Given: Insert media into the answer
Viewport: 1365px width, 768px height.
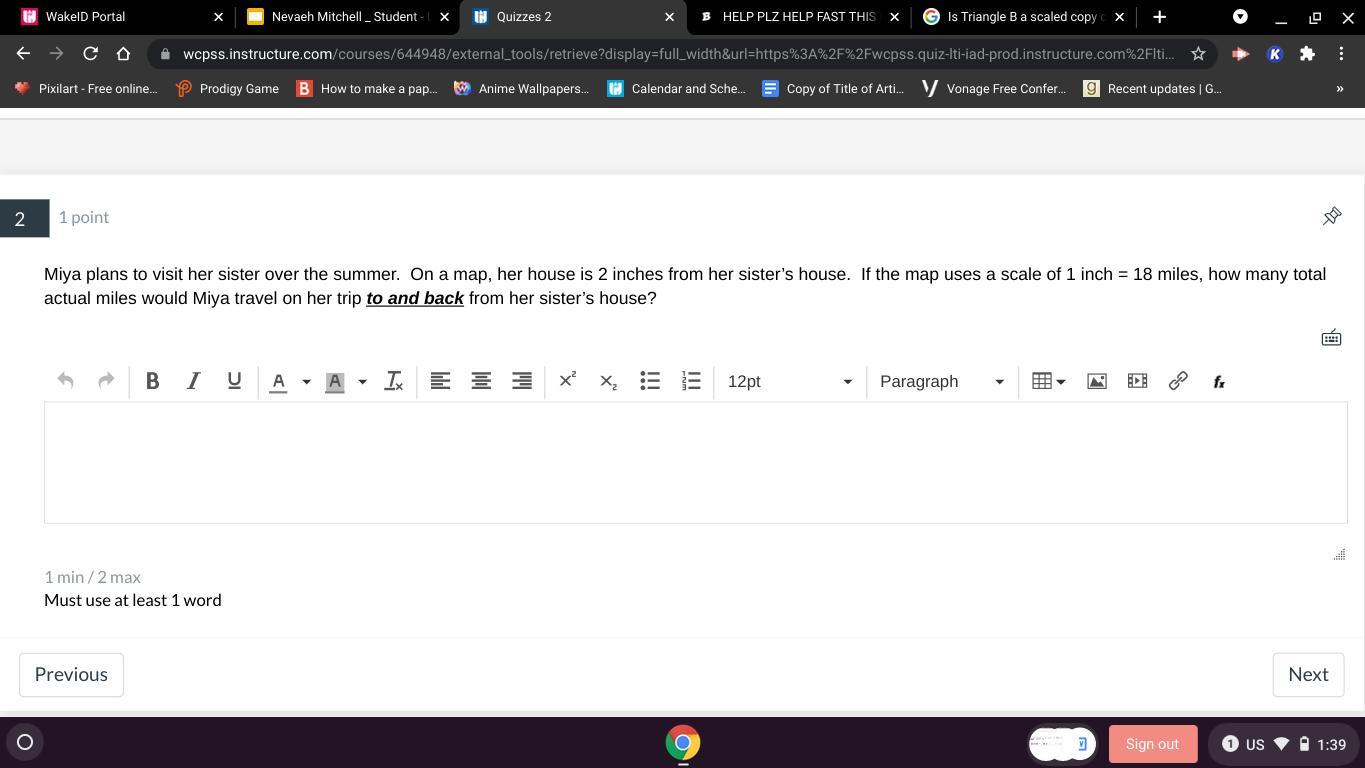Looking at the screenshot, I should 1137,381.
